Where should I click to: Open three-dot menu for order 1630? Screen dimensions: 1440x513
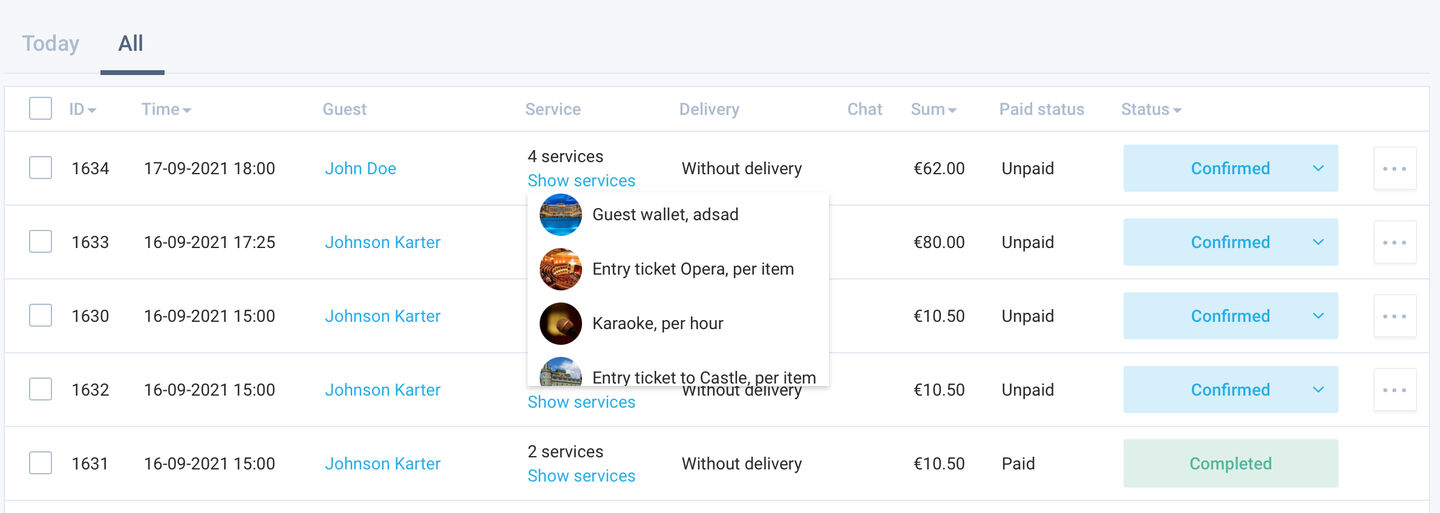[1395, 316]
